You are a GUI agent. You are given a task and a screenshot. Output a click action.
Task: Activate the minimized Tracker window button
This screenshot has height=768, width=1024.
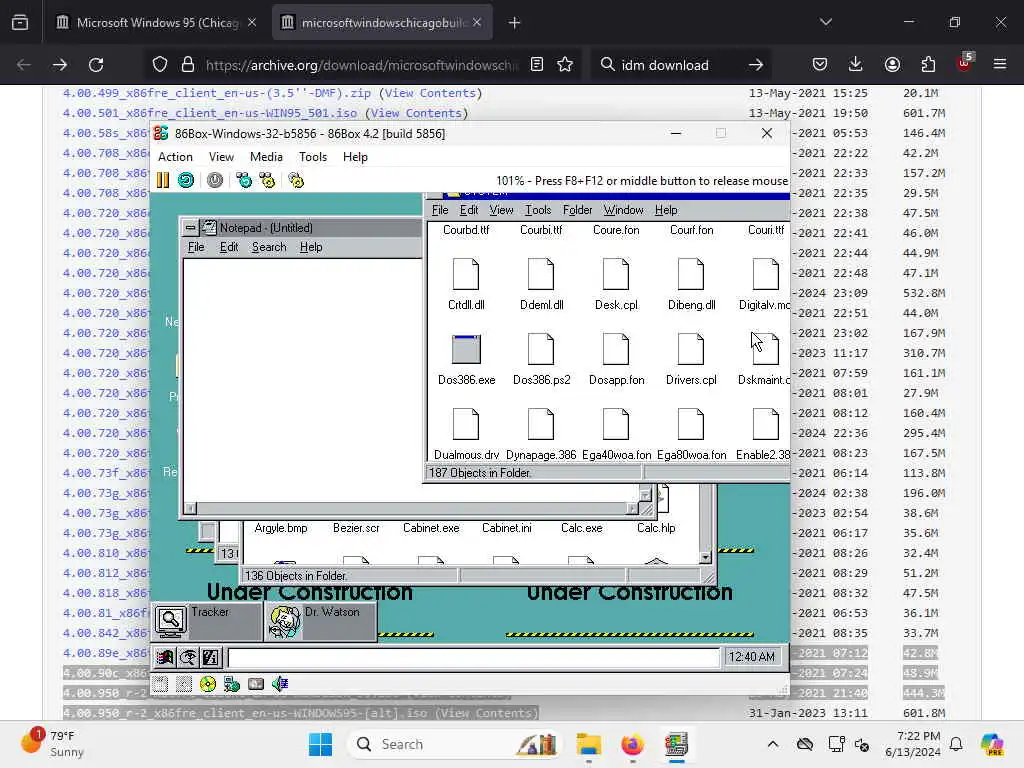point(208,621)
